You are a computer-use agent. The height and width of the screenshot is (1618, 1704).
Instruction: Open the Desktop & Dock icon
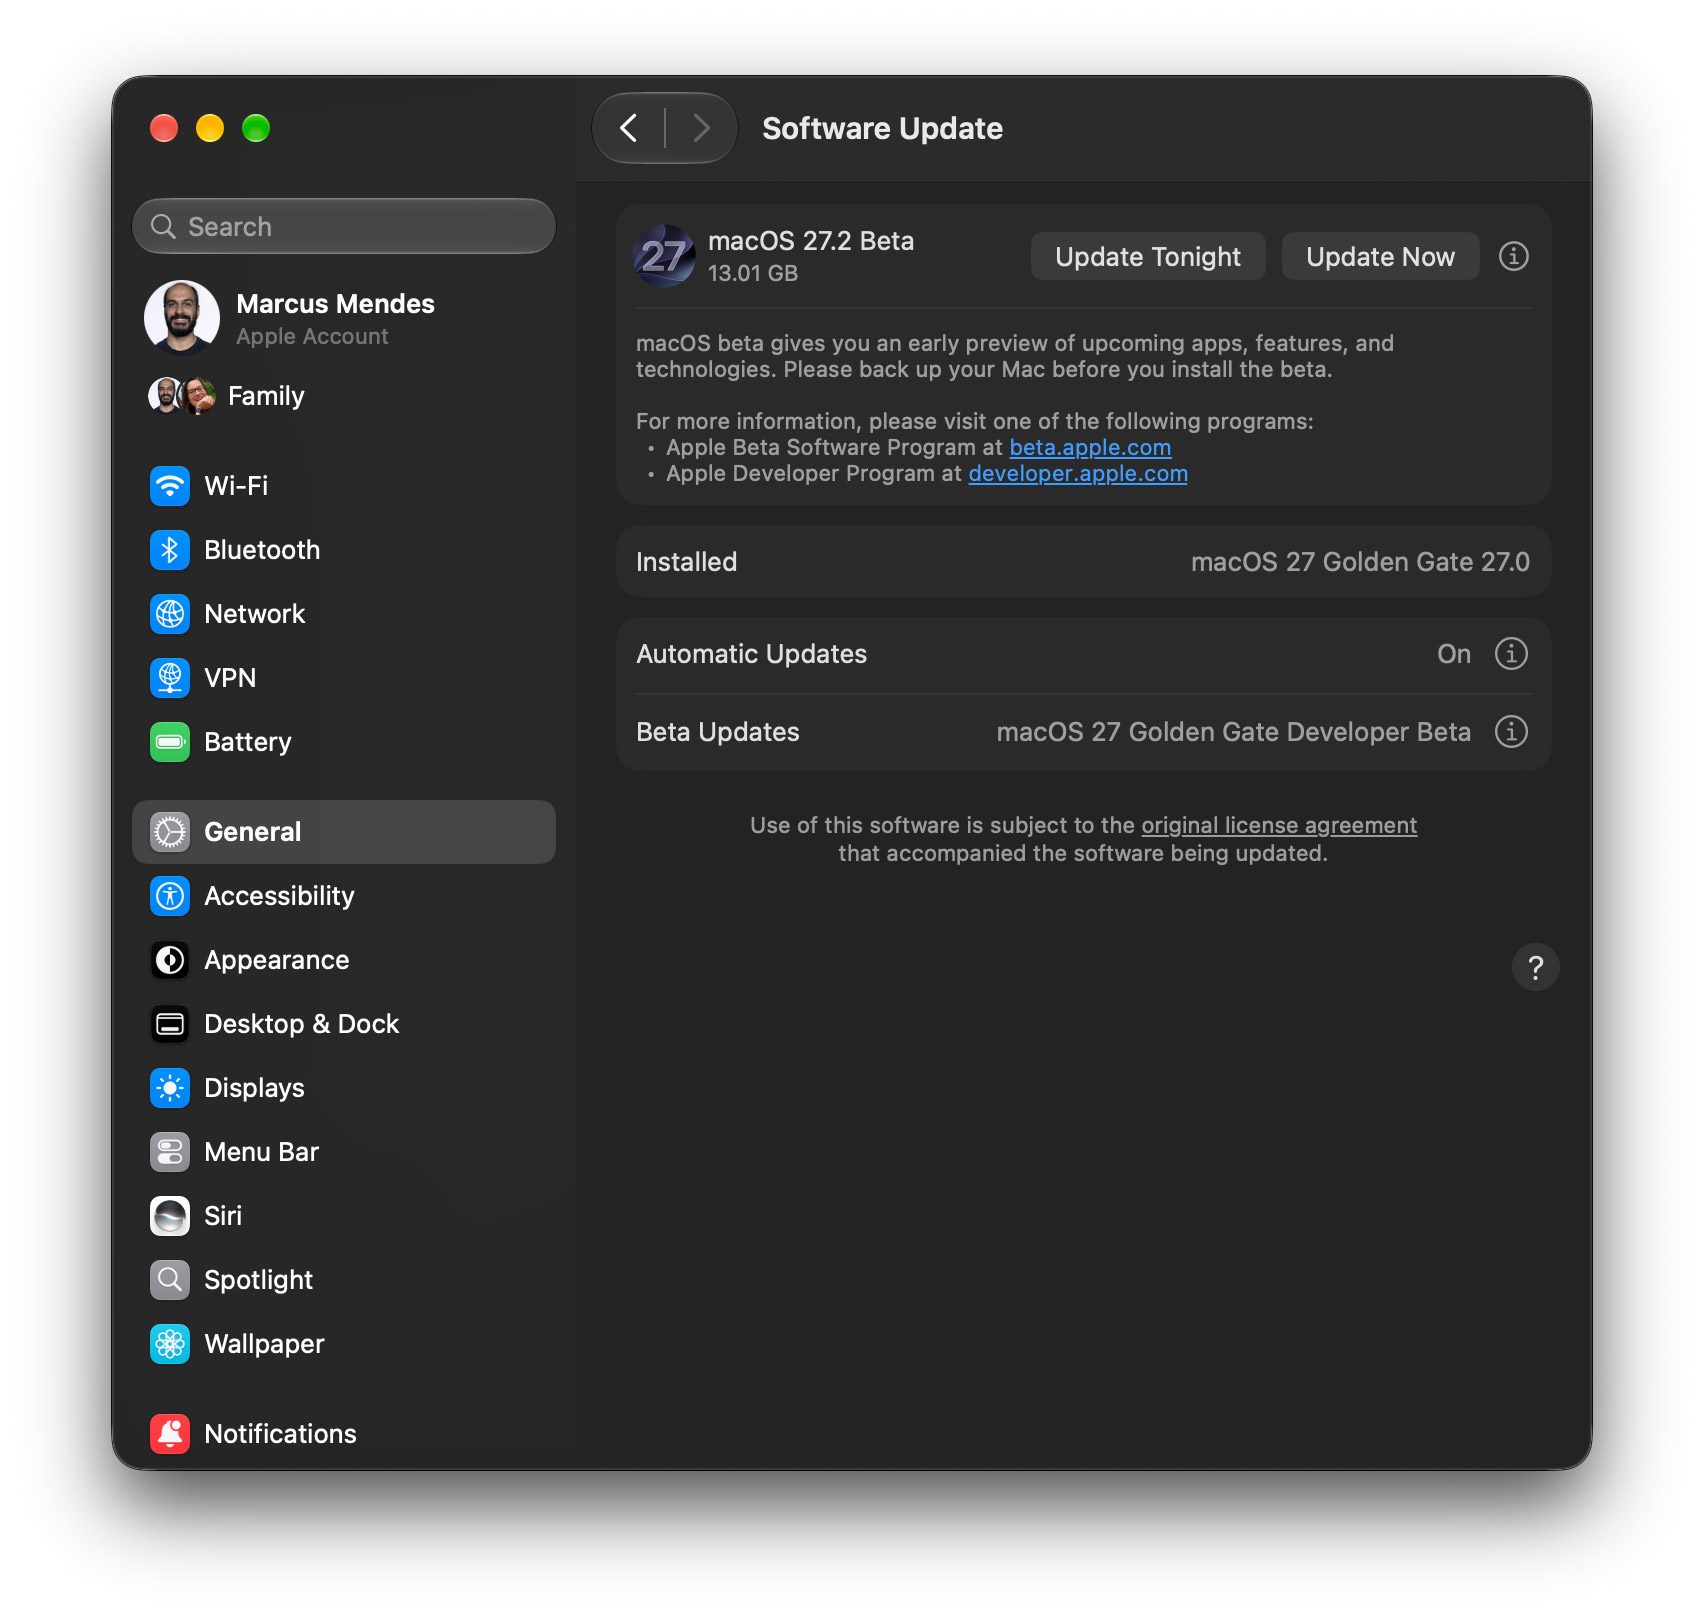(x=170, y=1024)
